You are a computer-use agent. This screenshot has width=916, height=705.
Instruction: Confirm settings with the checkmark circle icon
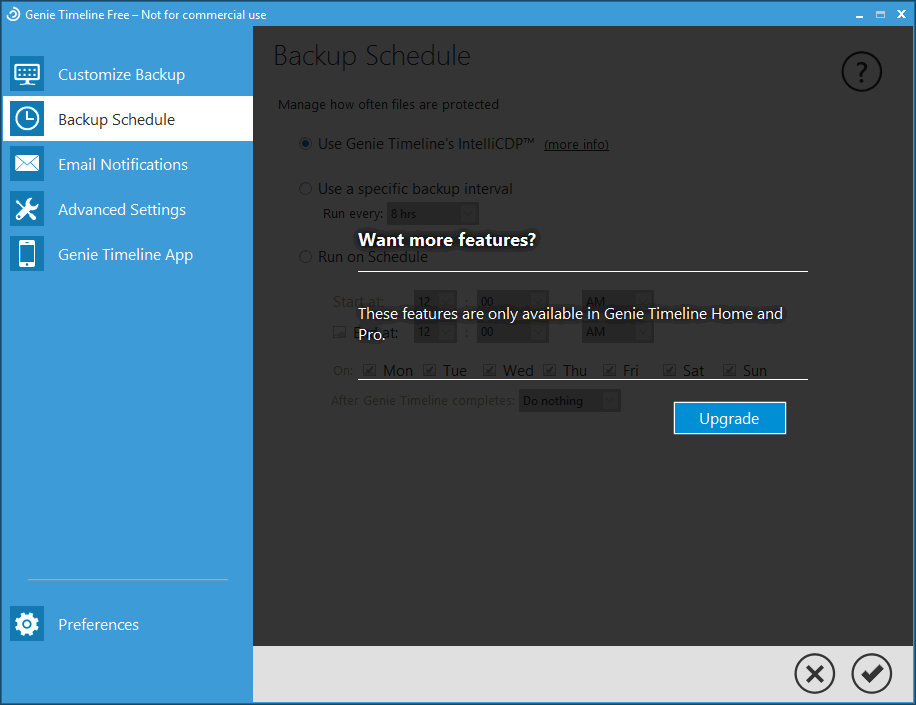872,674
